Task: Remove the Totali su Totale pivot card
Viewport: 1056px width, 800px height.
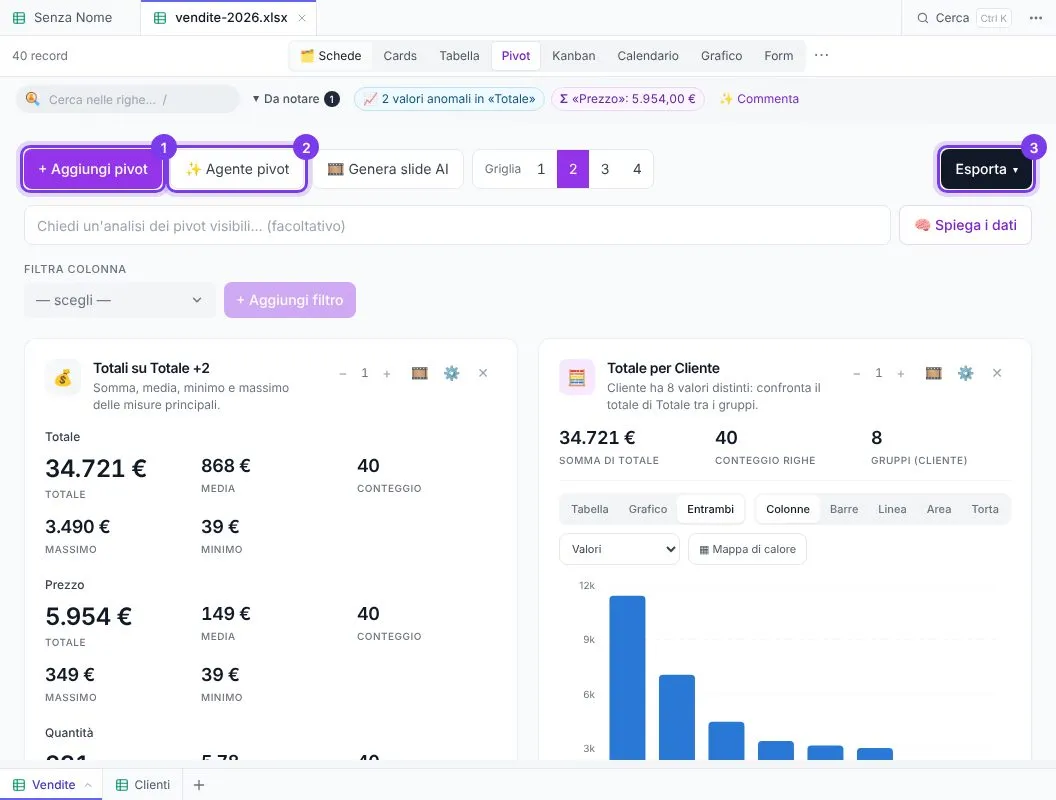Action: tap(483, 373)
